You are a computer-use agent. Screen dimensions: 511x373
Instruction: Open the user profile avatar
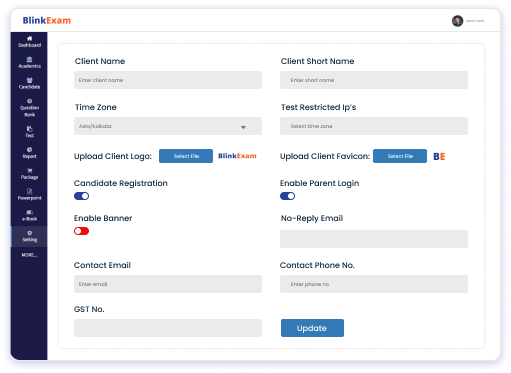457,21
